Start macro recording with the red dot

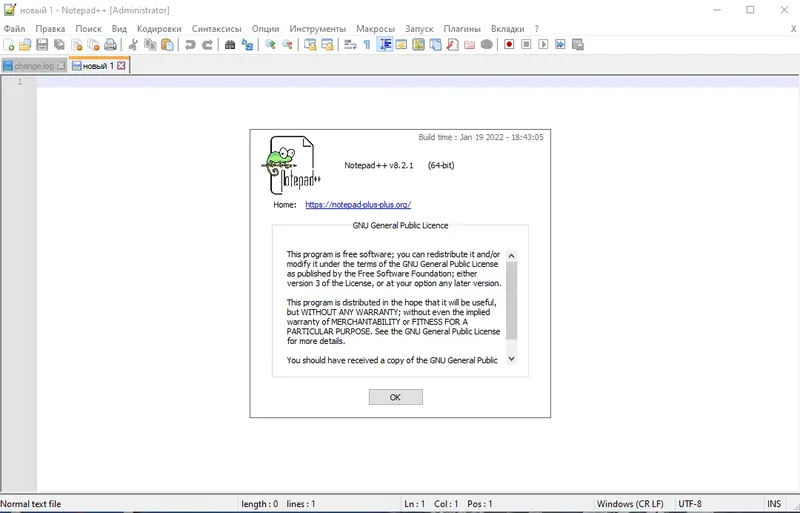(509, 45)
